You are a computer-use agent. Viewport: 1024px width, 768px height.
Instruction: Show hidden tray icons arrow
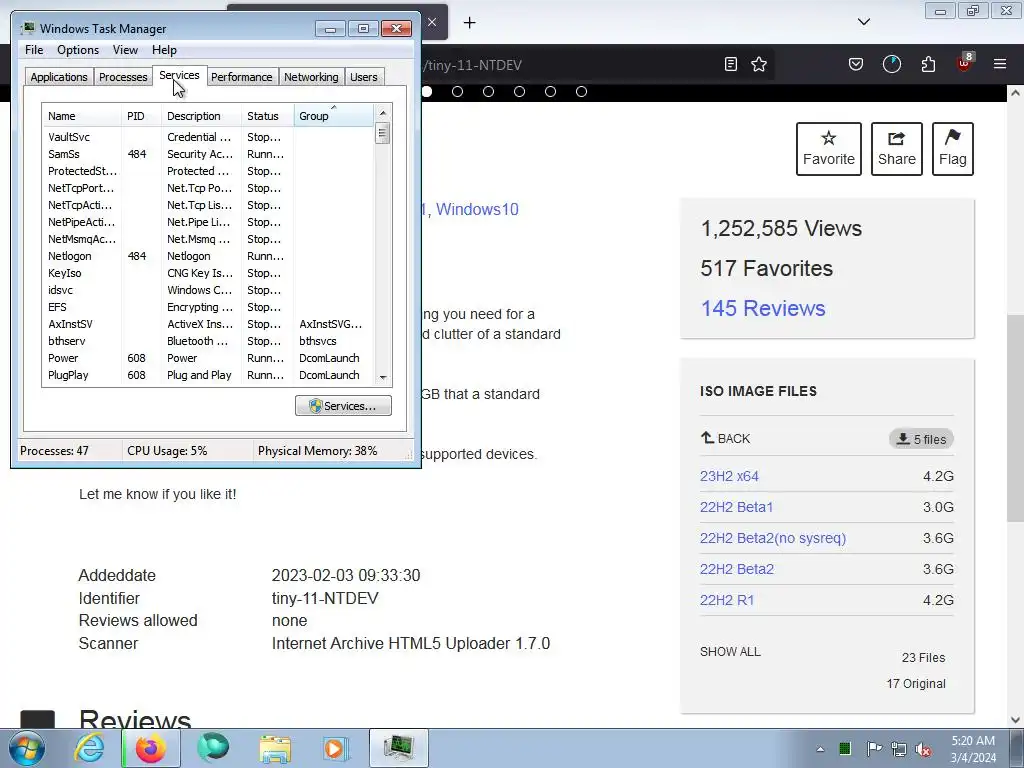point(820,749)
